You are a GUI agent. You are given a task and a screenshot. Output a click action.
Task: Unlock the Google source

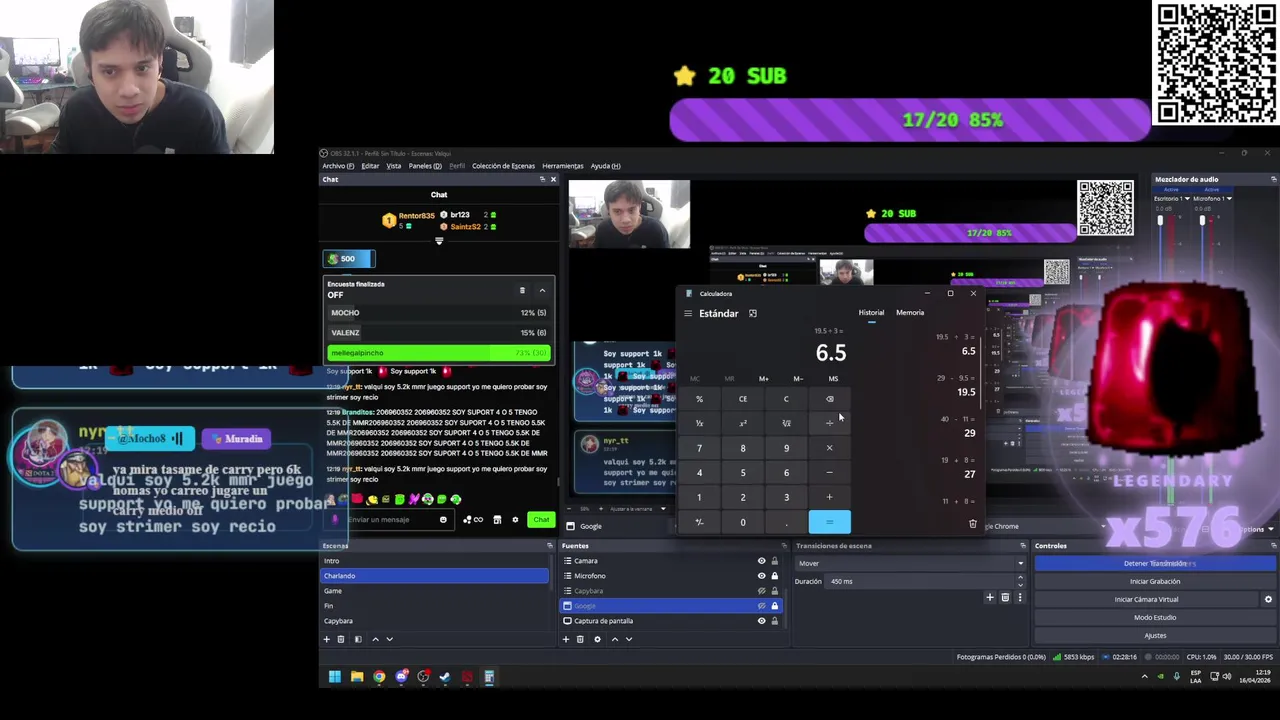point(774,606)
